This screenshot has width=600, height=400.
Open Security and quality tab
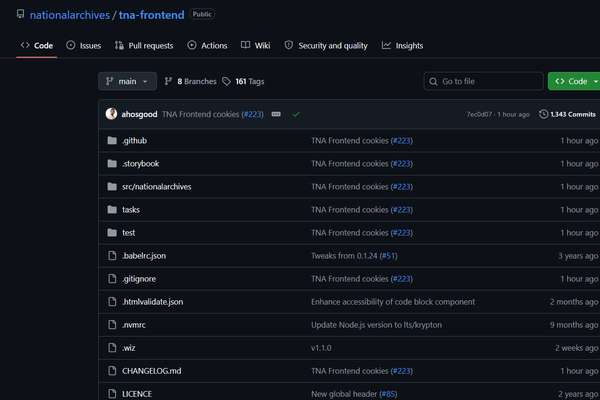coord(326,46)
